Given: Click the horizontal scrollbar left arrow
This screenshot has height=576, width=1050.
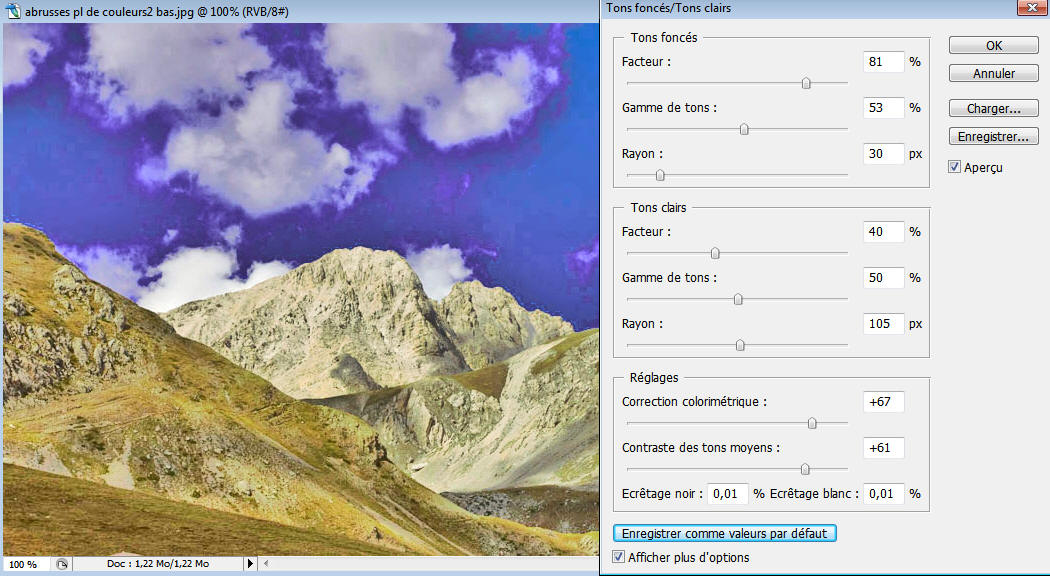Looking at the screenshot, I should 267,564.
